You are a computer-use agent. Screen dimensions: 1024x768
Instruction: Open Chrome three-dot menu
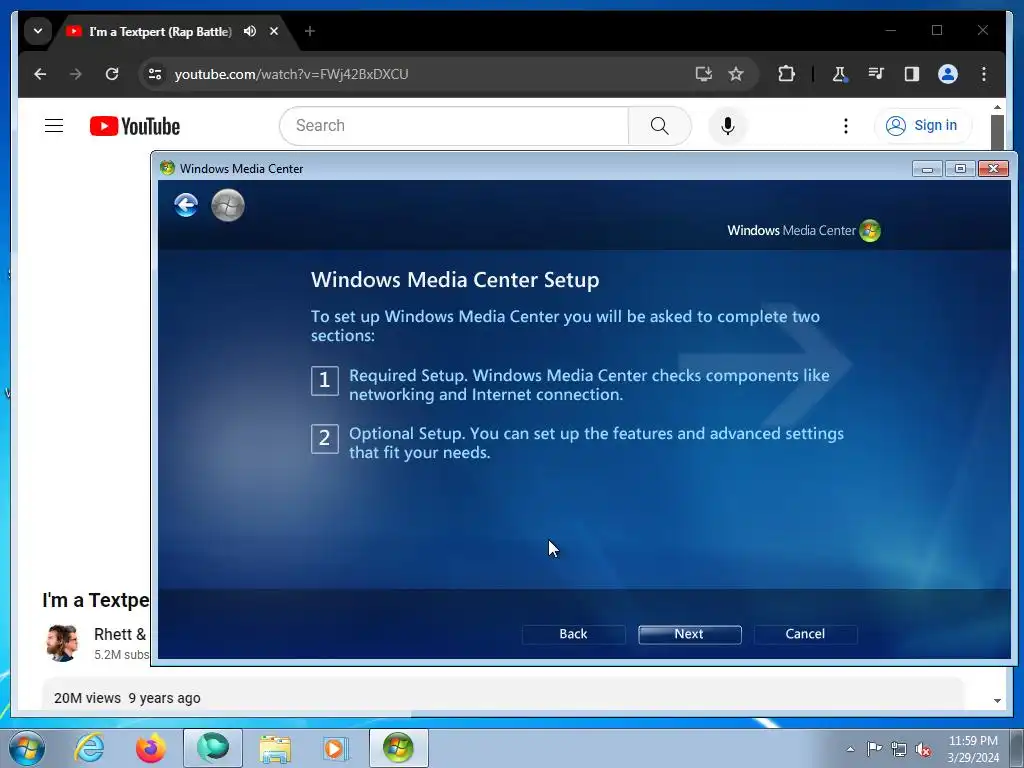(984, 74)
